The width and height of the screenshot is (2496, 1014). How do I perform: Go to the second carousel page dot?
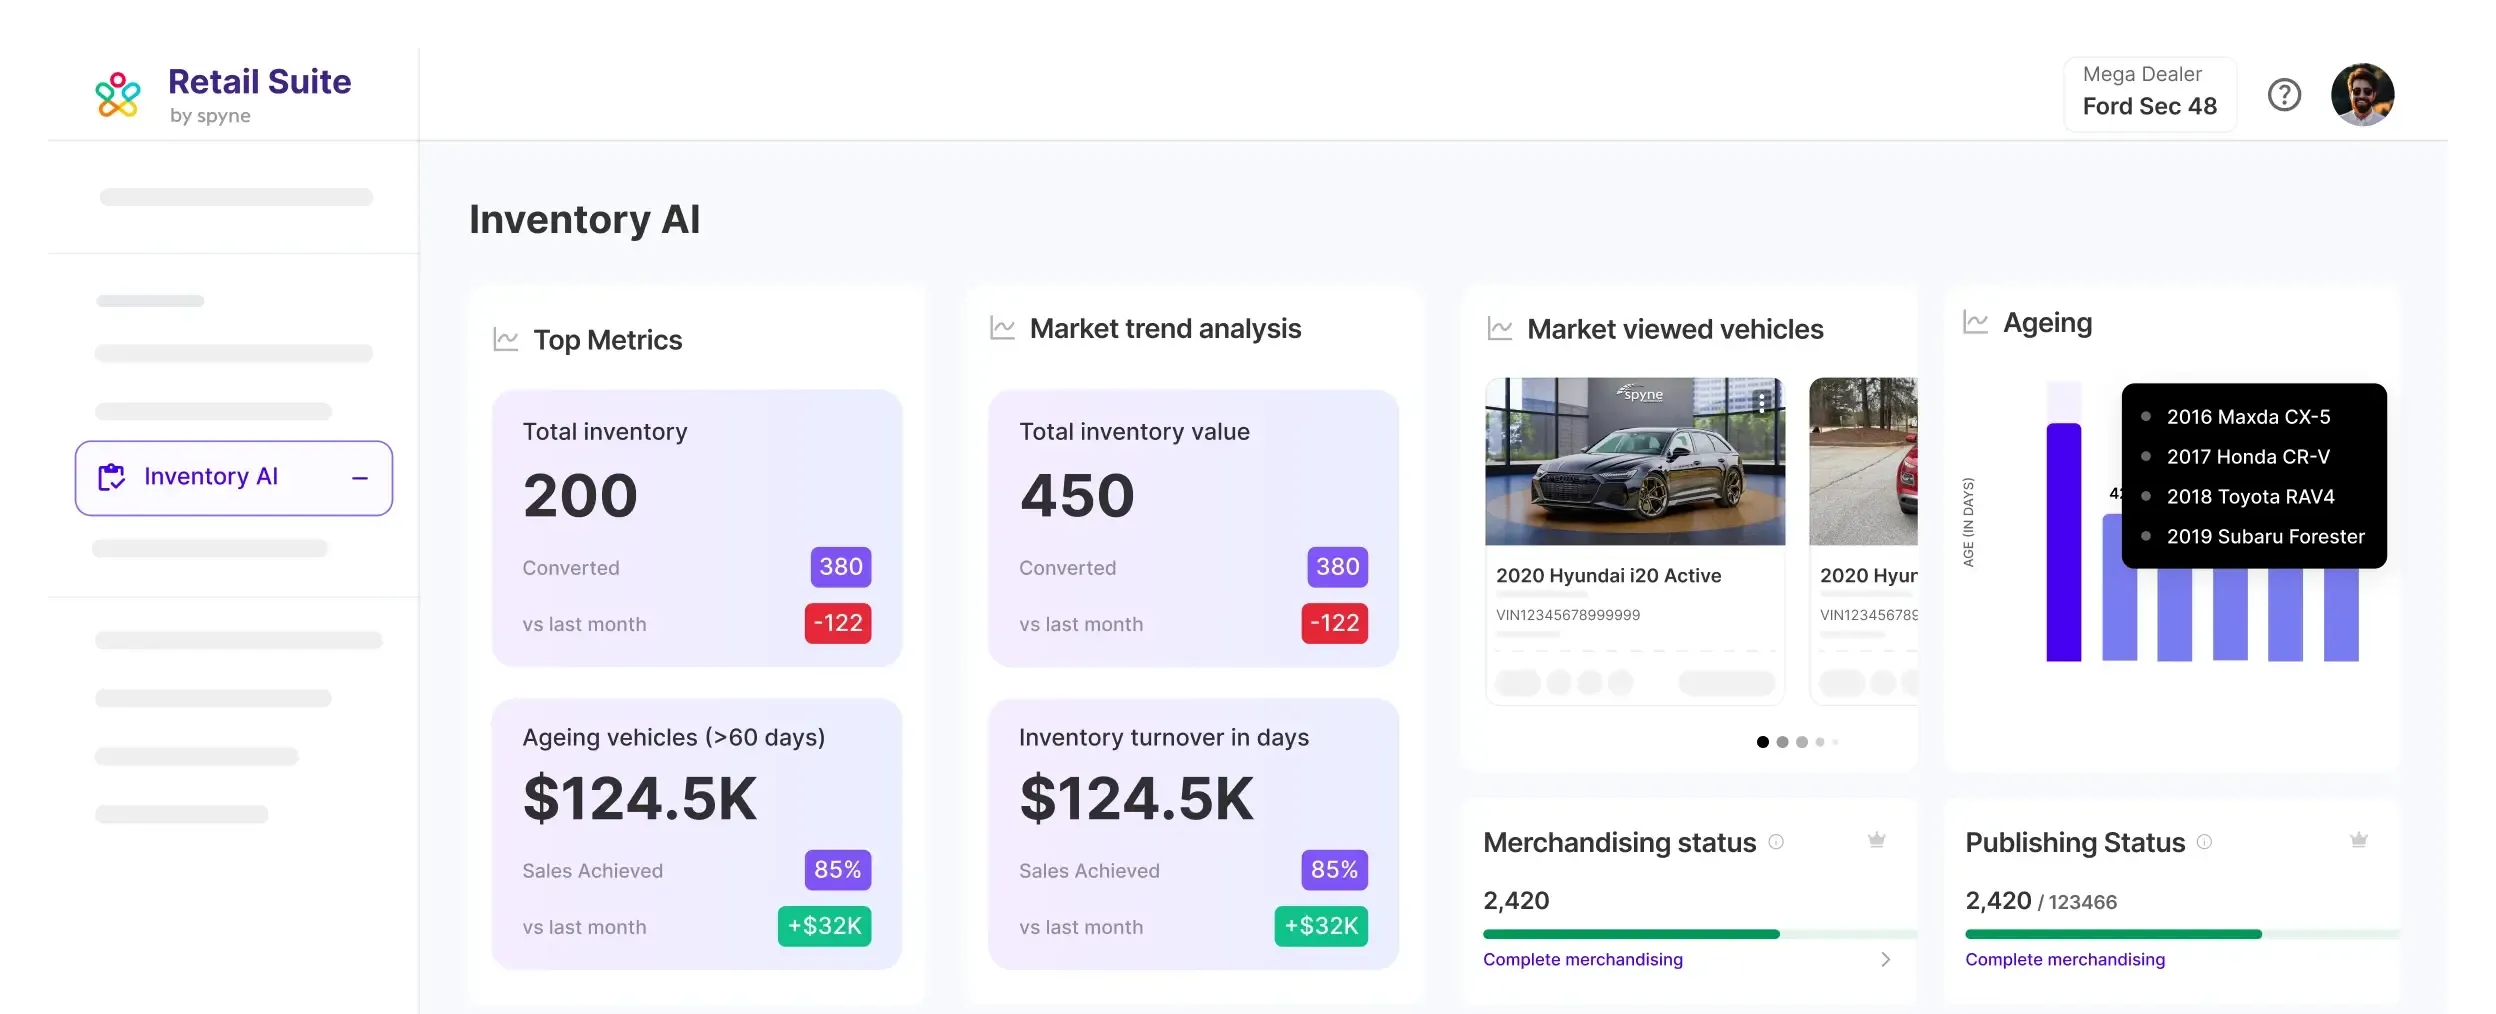click(x=1782, y=742)
